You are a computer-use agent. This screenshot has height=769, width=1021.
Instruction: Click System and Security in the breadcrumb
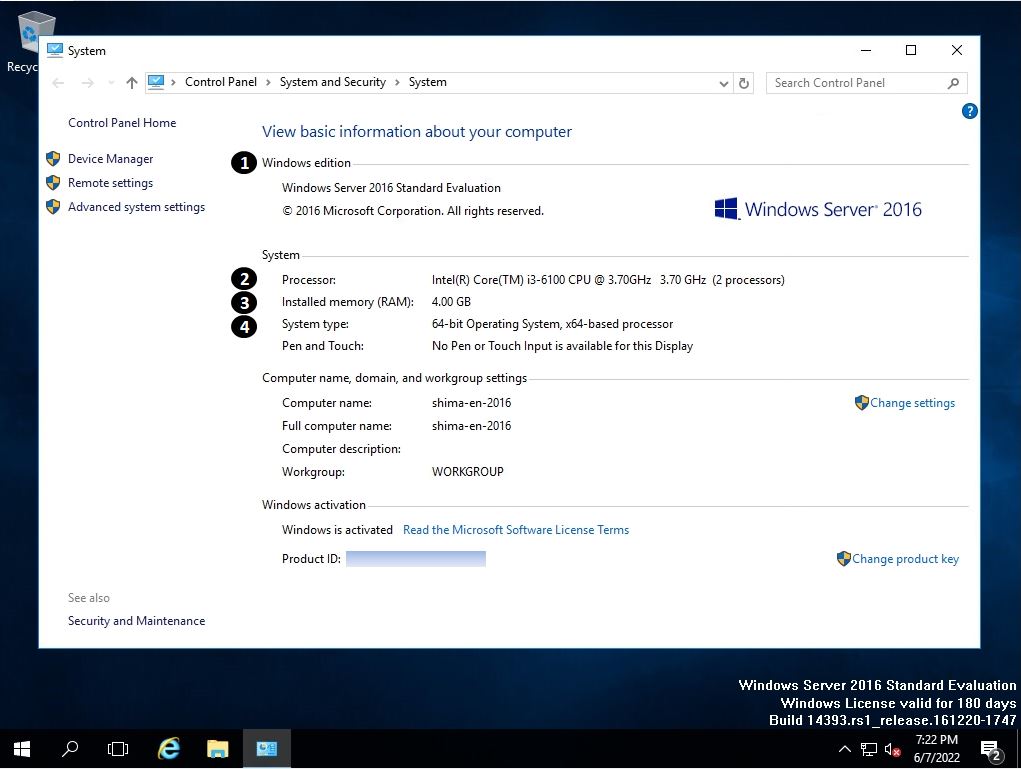coord(333,82)
